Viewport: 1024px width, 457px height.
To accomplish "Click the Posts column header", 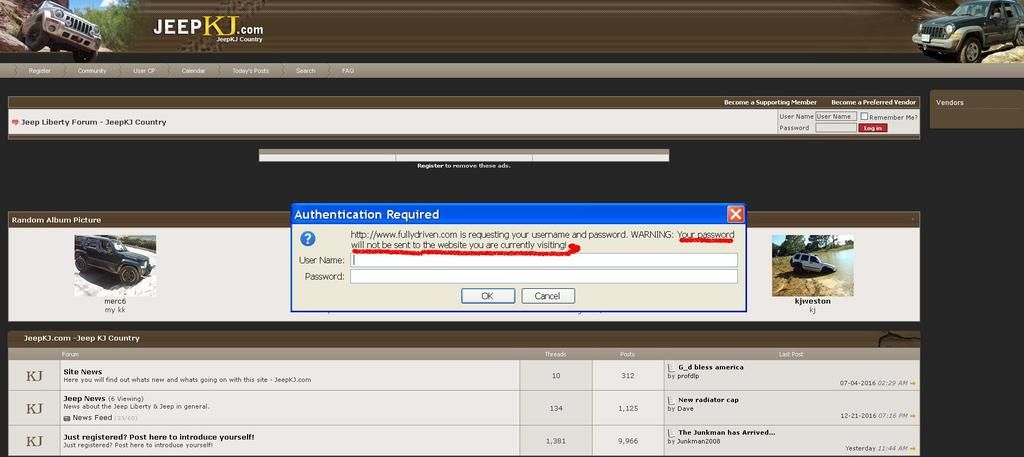I will [627, 355].
